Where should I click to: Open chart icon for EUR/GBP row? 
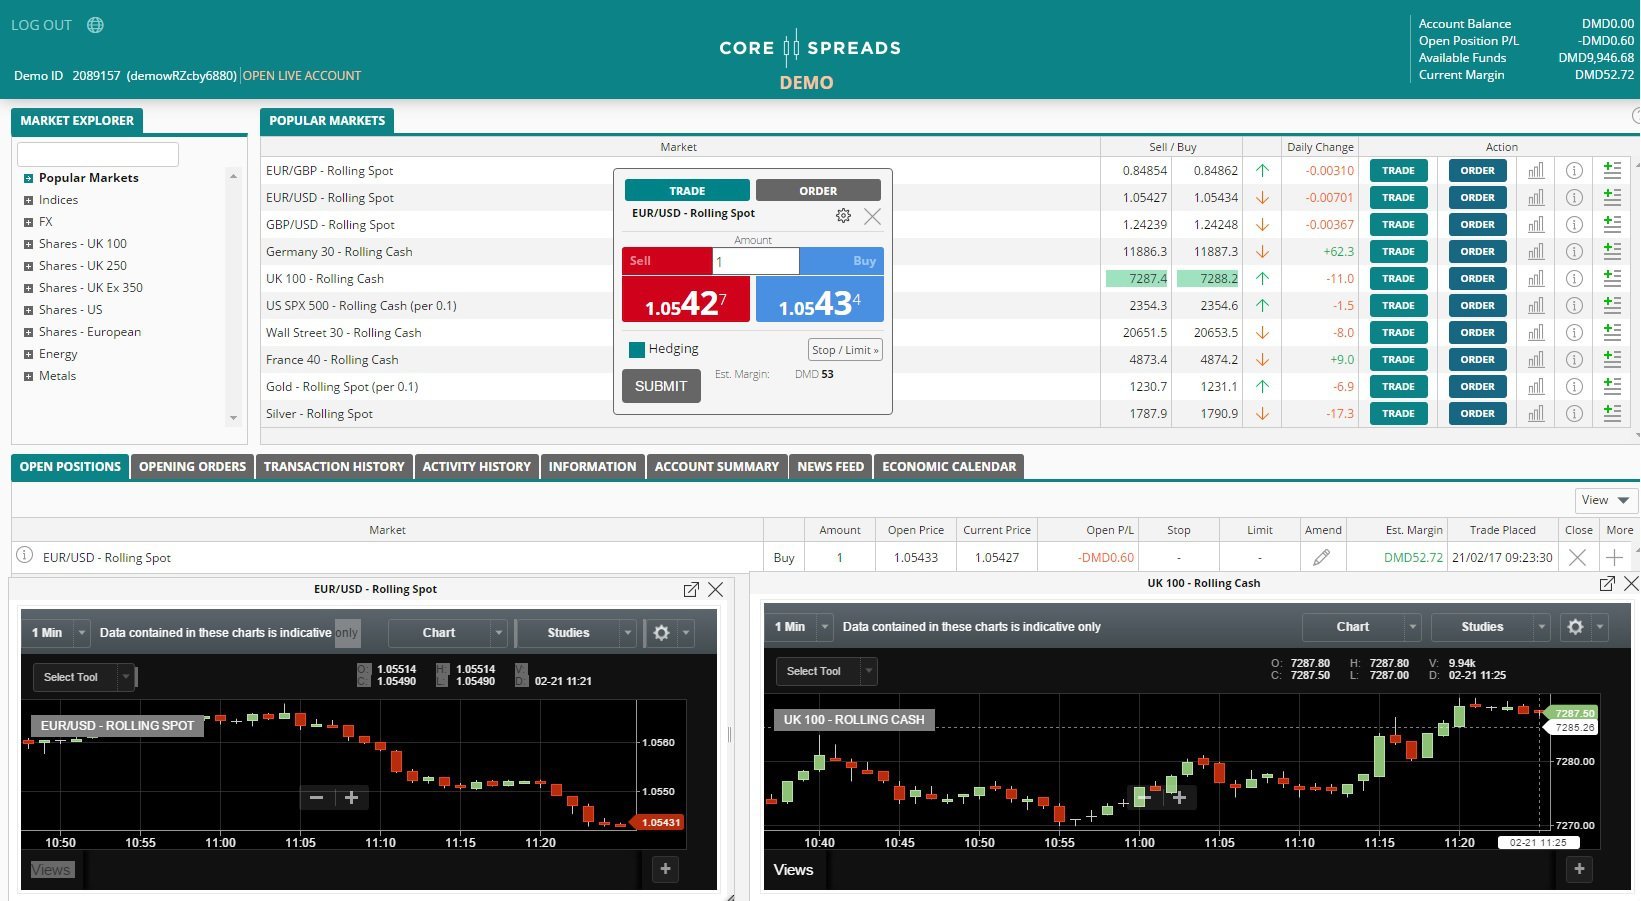pos(1536,171)
